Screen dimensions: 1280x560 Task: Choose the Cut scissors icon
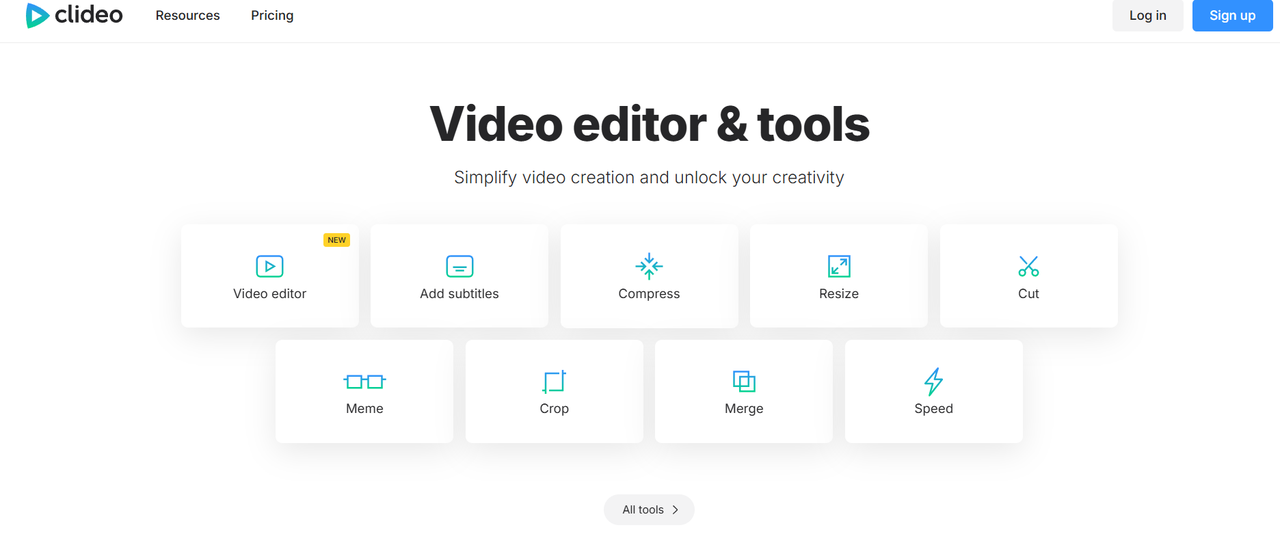(1029, 266)
